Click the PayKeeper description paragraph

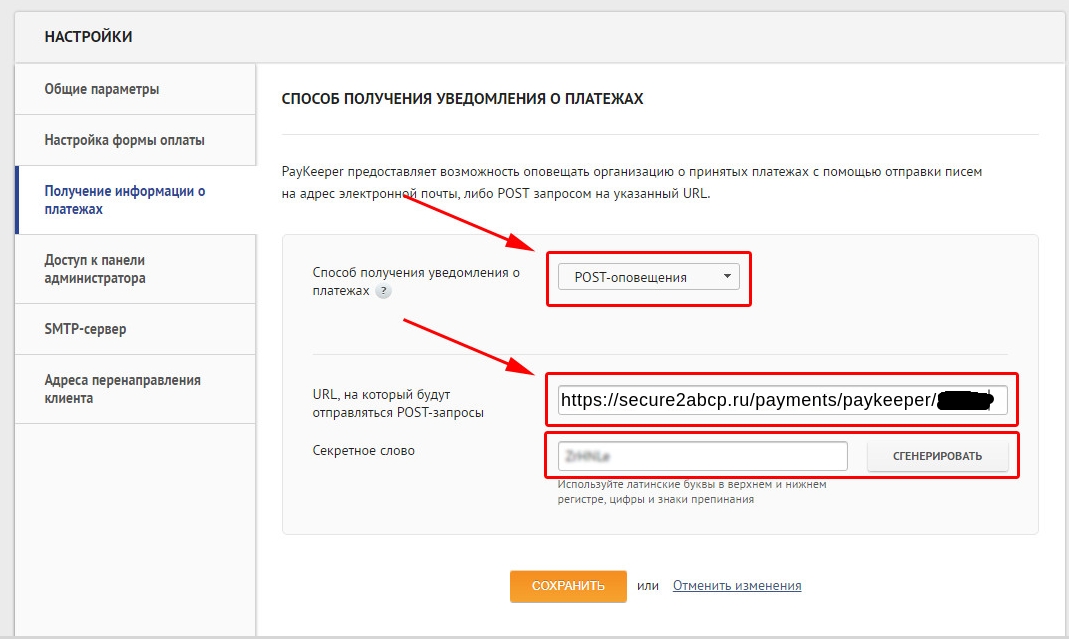pos(631,182)
